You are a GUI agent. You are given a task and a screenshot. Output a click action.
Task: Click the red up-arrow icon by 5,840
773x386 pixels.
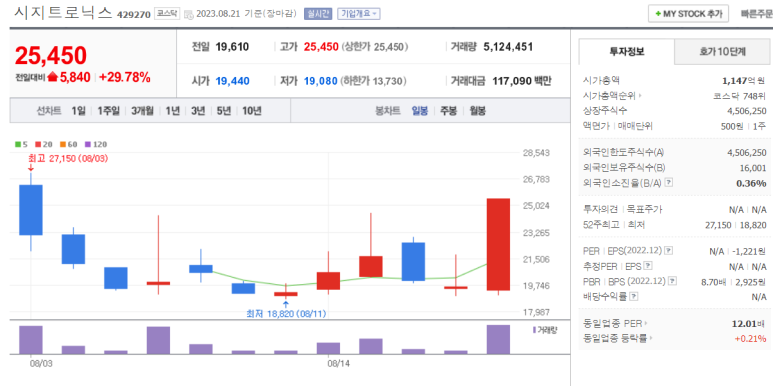tap(53, 77)
